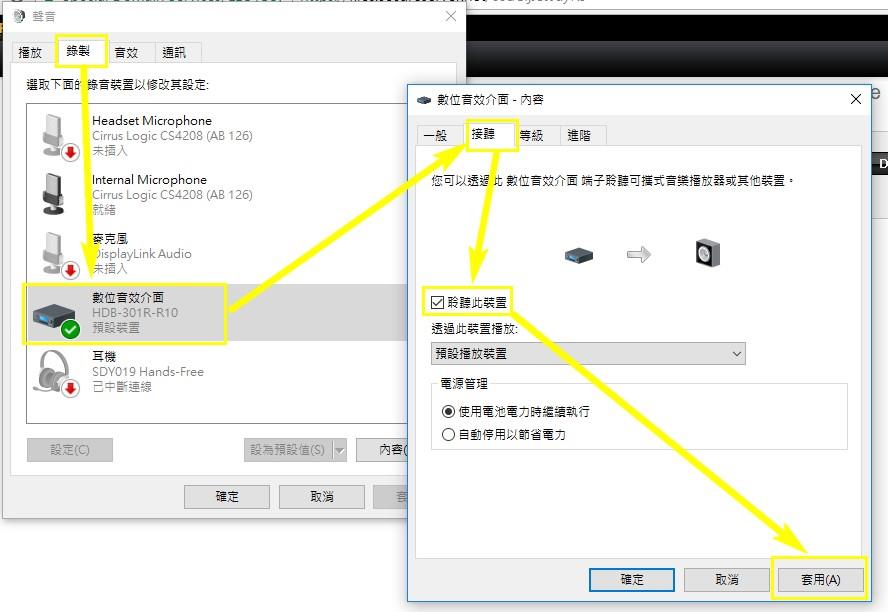Click the digital audio device icon in the Listen diagram

[x=579, y=255]
